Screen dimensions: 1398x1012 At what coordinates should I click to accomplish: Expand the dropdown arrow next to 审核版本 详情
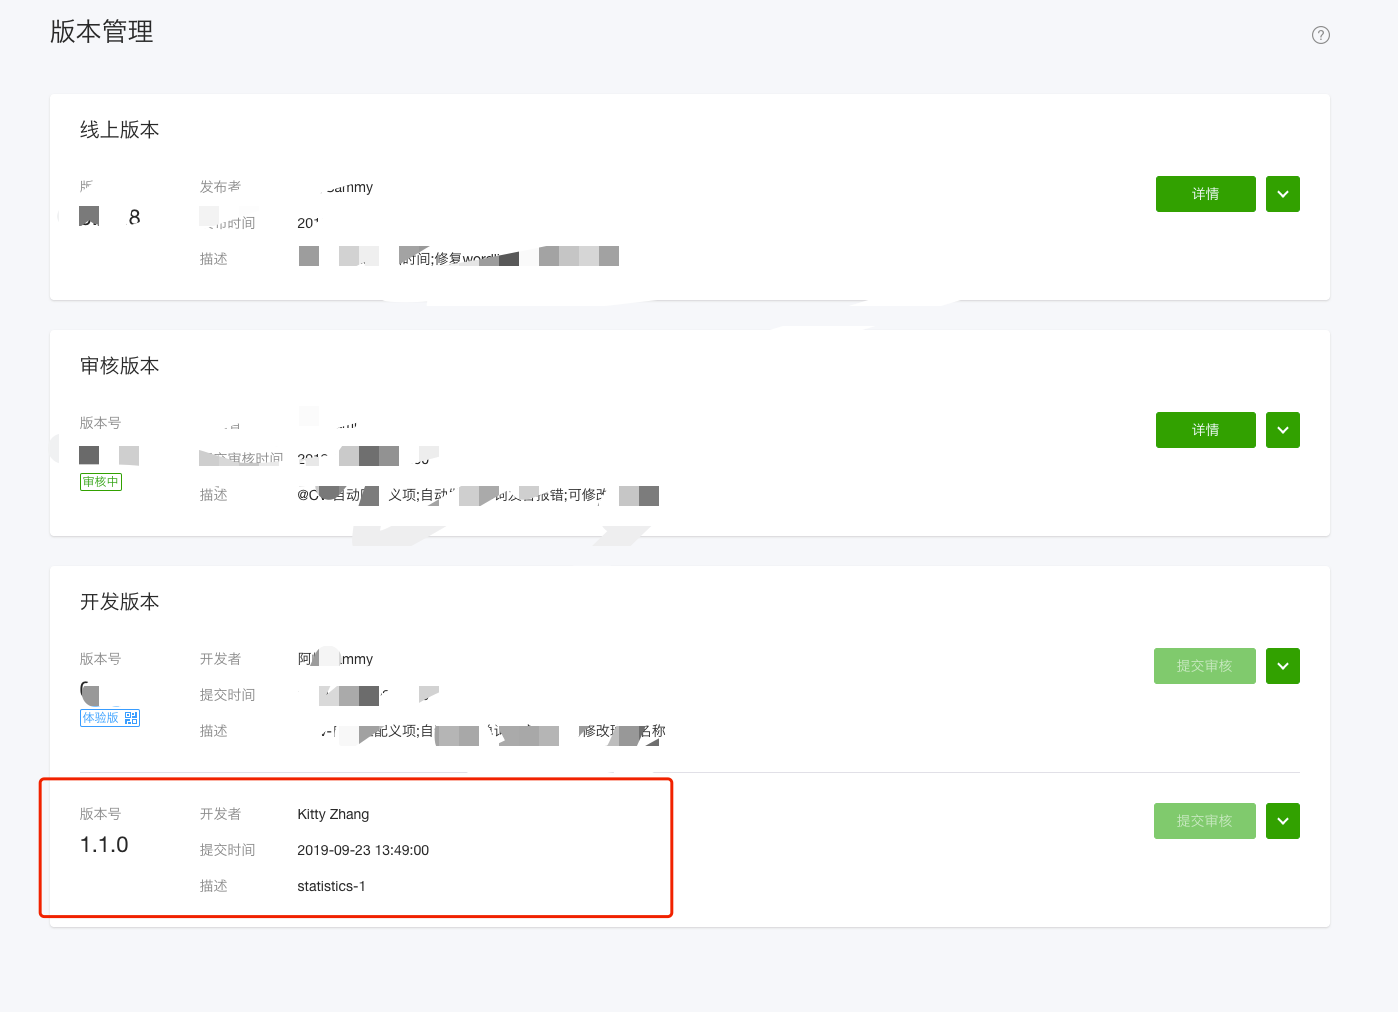(1283, 430)
